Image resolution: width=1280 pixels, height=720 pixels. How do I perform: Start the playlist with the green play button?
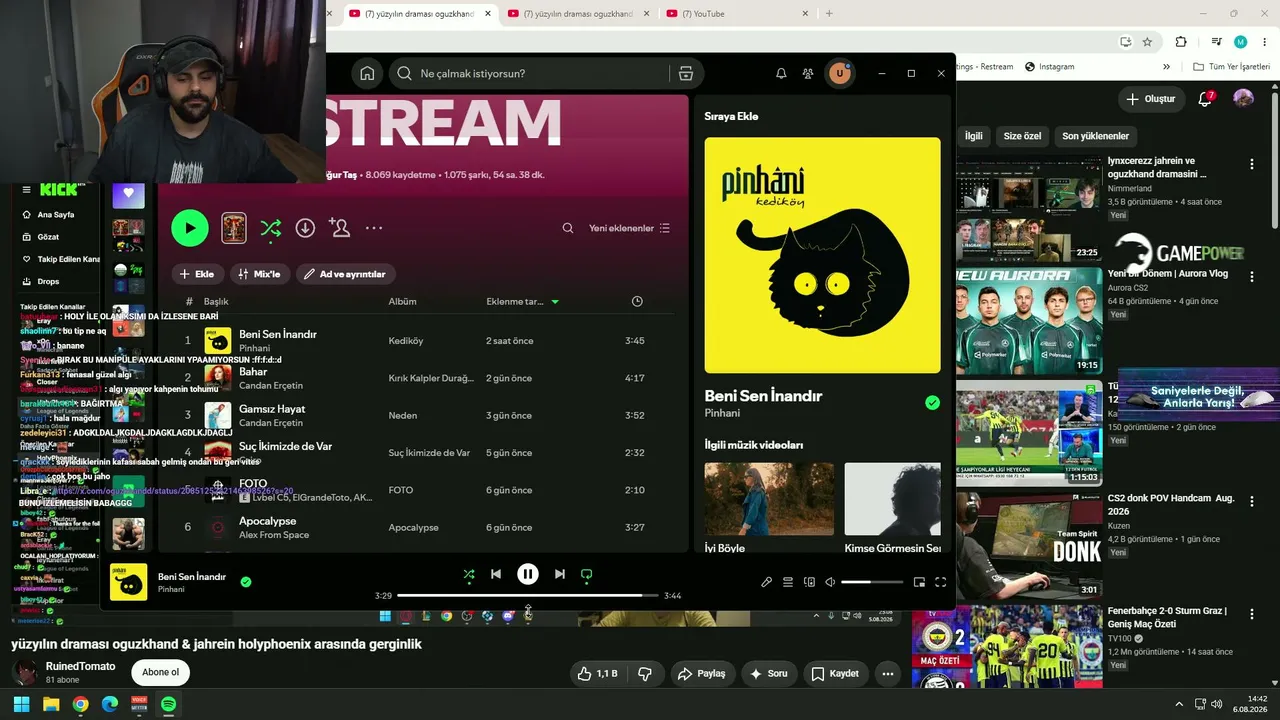click(x=190, y=228)
